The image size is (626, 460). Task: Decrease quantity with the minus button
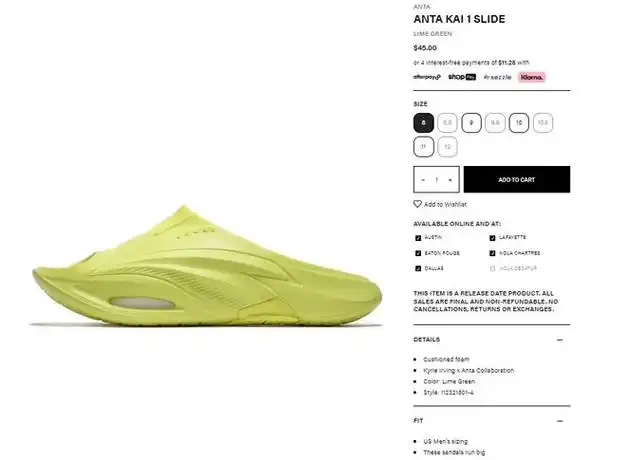423,180
